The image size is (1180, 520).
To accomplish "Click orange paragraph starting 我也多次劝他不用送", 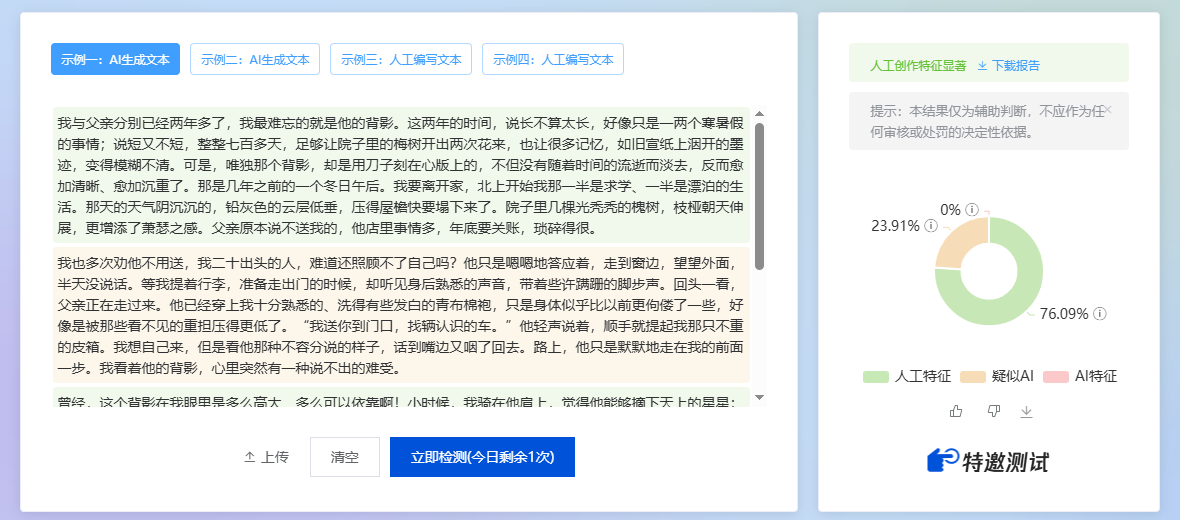I will click(x=401, y=315).
